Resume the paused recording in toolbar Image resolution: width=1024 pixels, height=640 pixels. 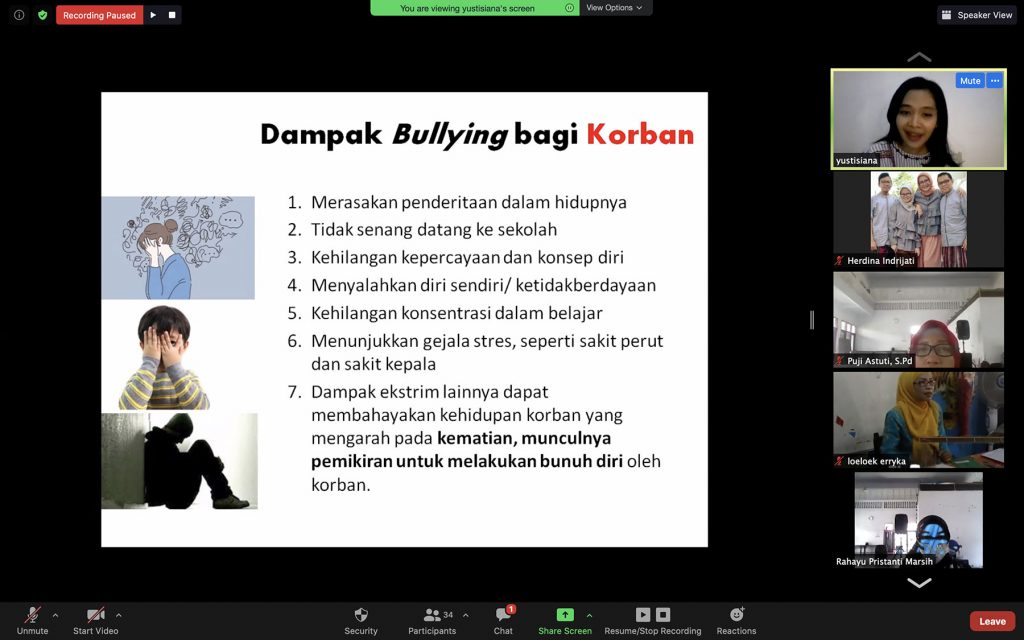[643, 615]
